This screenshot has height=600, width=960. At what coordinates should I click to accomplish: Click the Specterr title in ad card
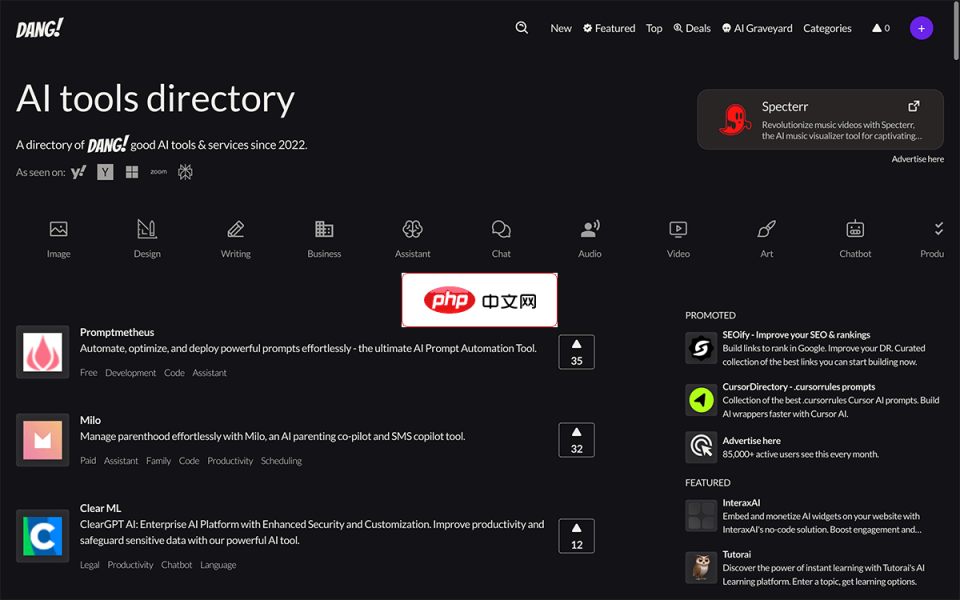pyautogui.click(x=784, y=106)
